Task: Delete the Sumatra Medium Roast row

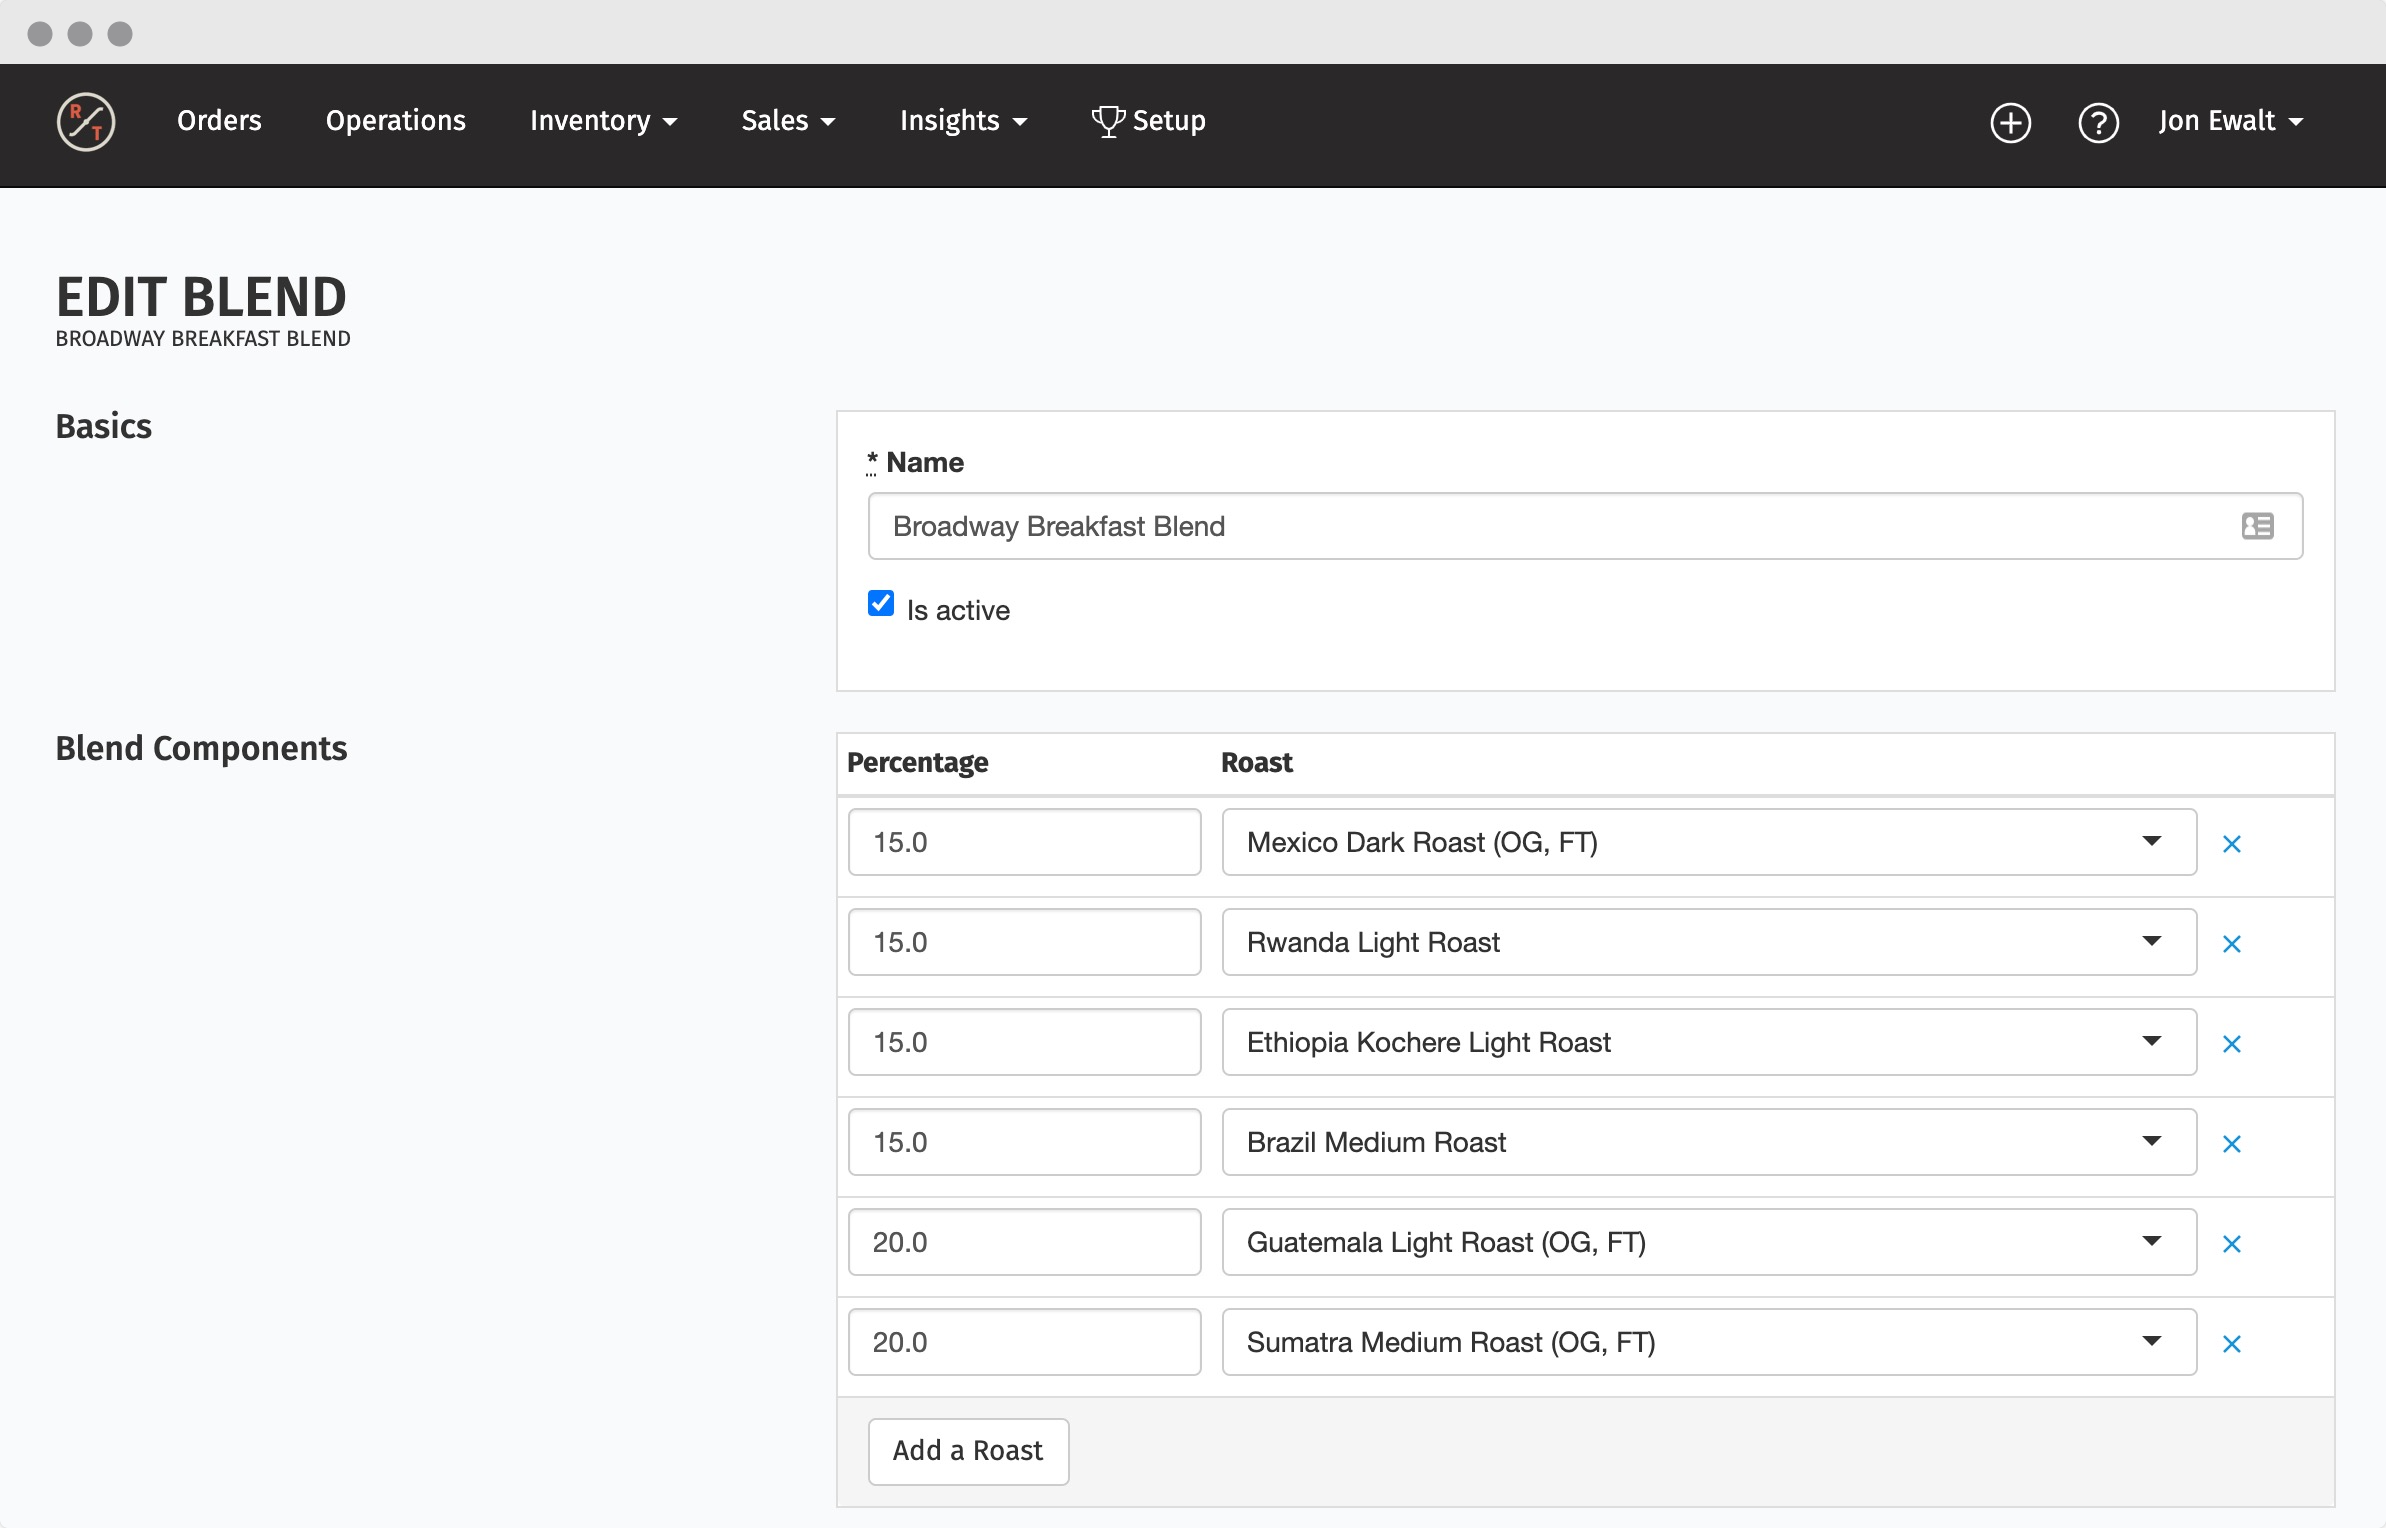Action: pos(2231,1344)
